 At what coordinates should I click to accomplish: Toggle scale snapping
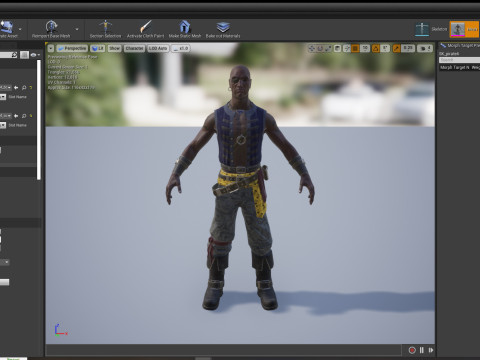[396, 49]
